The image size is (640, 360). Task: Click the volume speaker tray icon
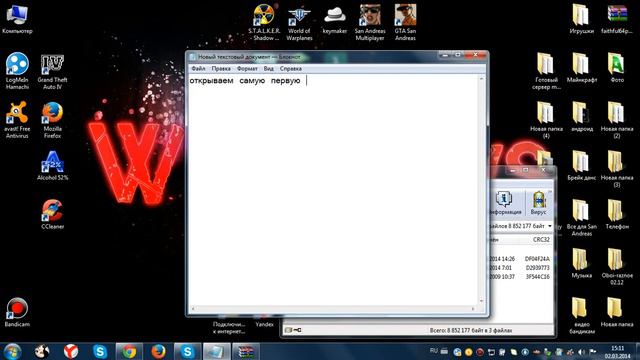point(581,352)
